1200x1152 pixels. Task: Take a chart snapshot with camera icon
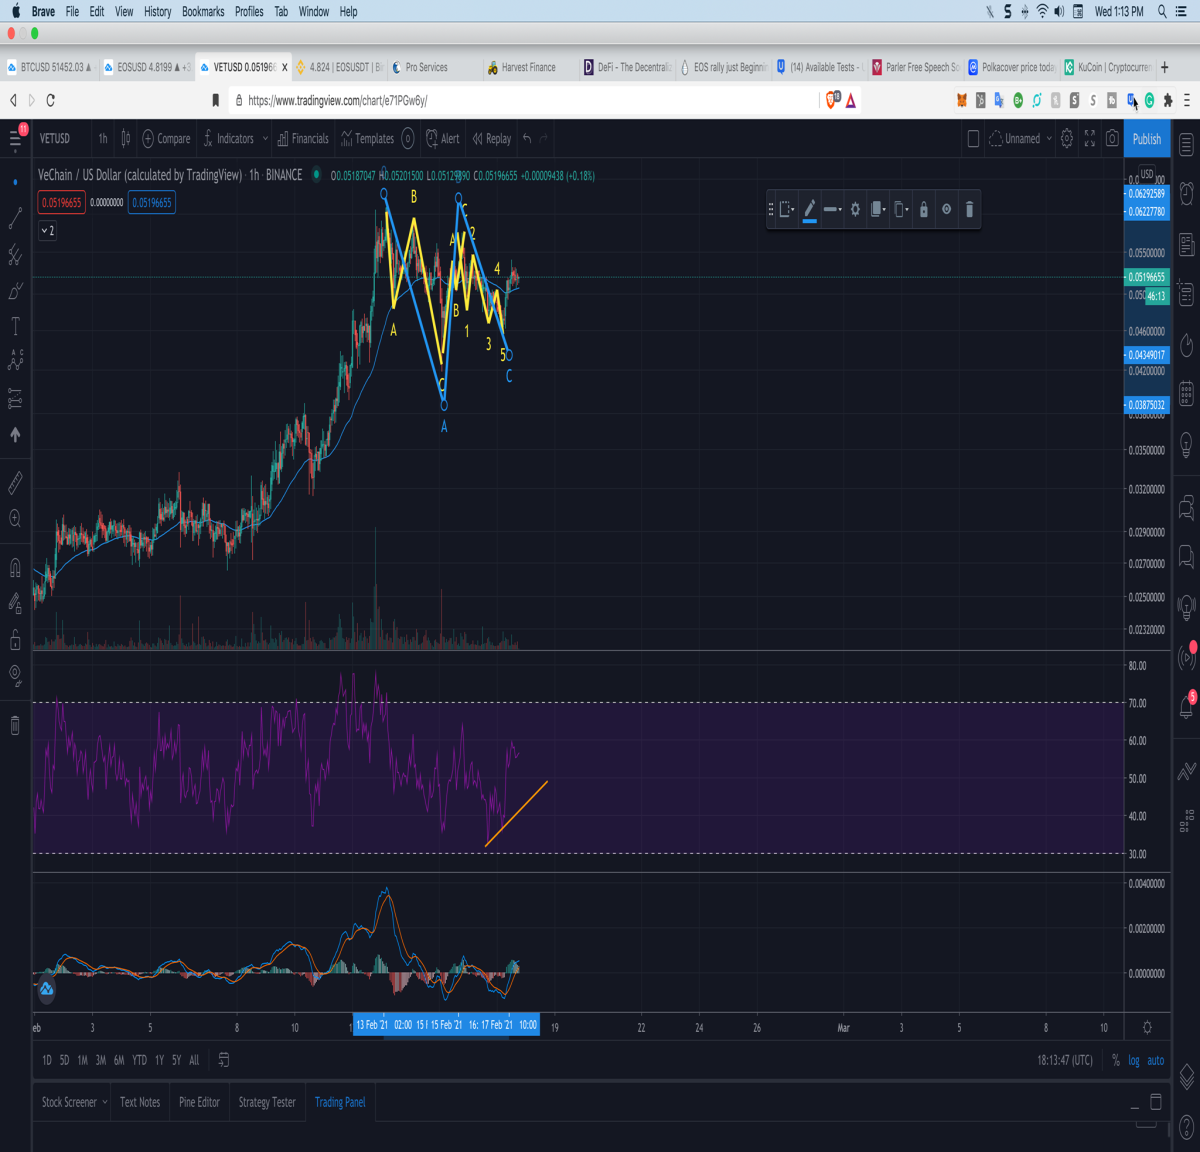point(1112,139)
